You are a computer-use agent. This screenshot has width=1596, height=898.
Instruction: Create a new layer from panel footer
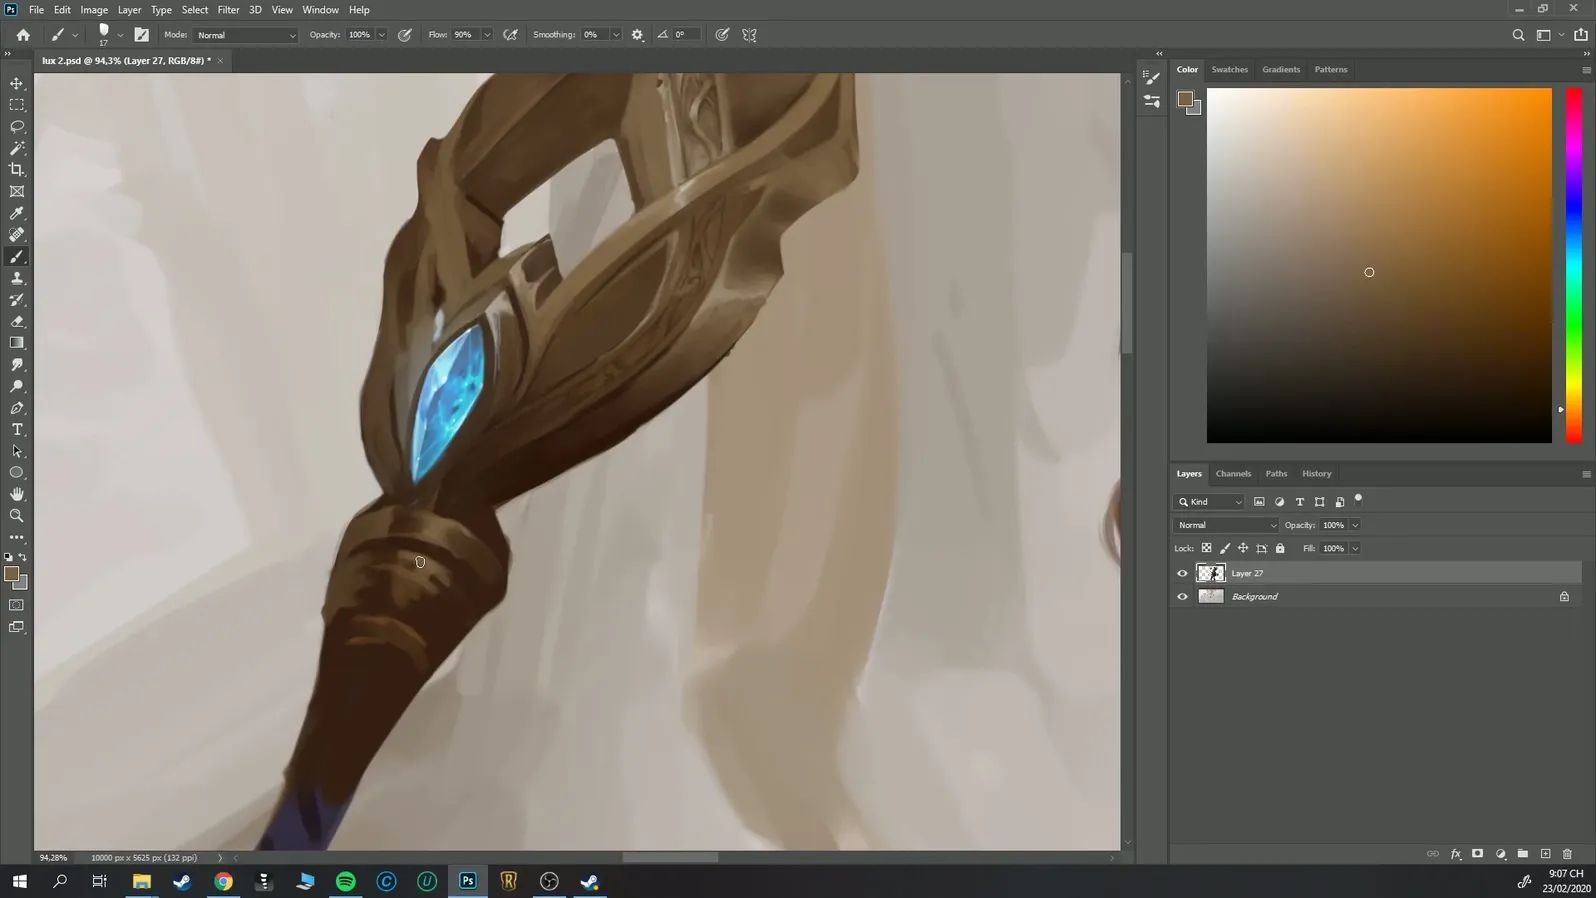point(1545,854)
